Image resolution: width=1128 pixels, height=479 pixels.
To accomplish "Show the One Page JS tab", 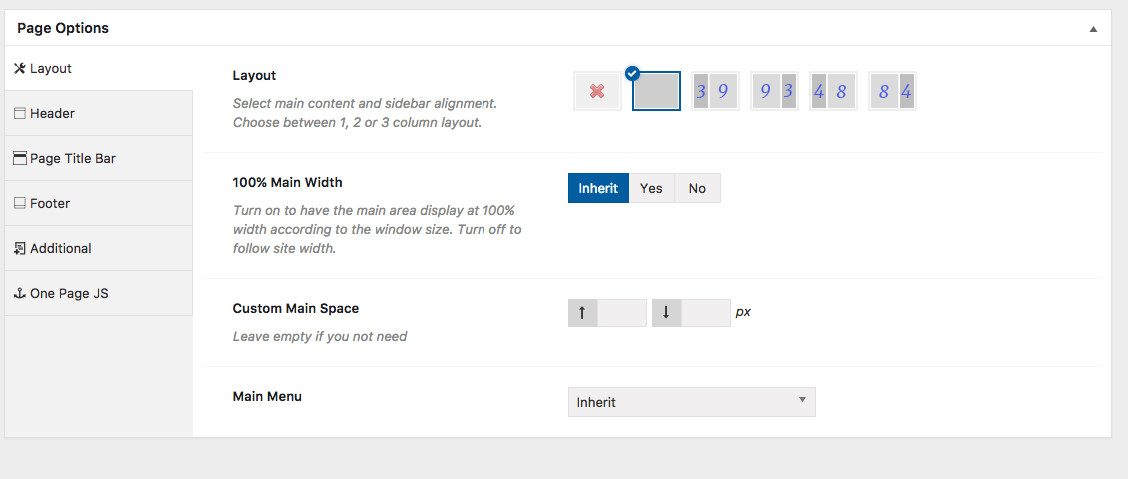I will click(98, 293).
